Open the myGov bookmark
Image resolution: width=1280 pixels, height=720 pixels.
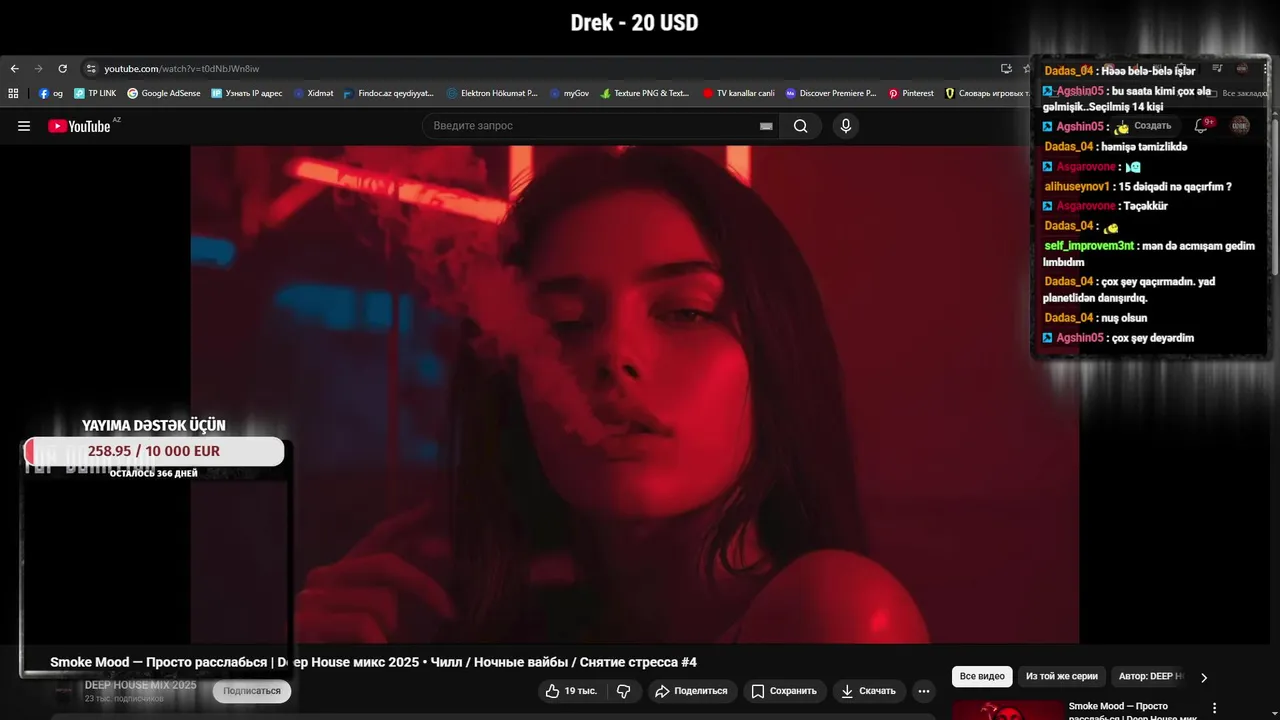569,93
